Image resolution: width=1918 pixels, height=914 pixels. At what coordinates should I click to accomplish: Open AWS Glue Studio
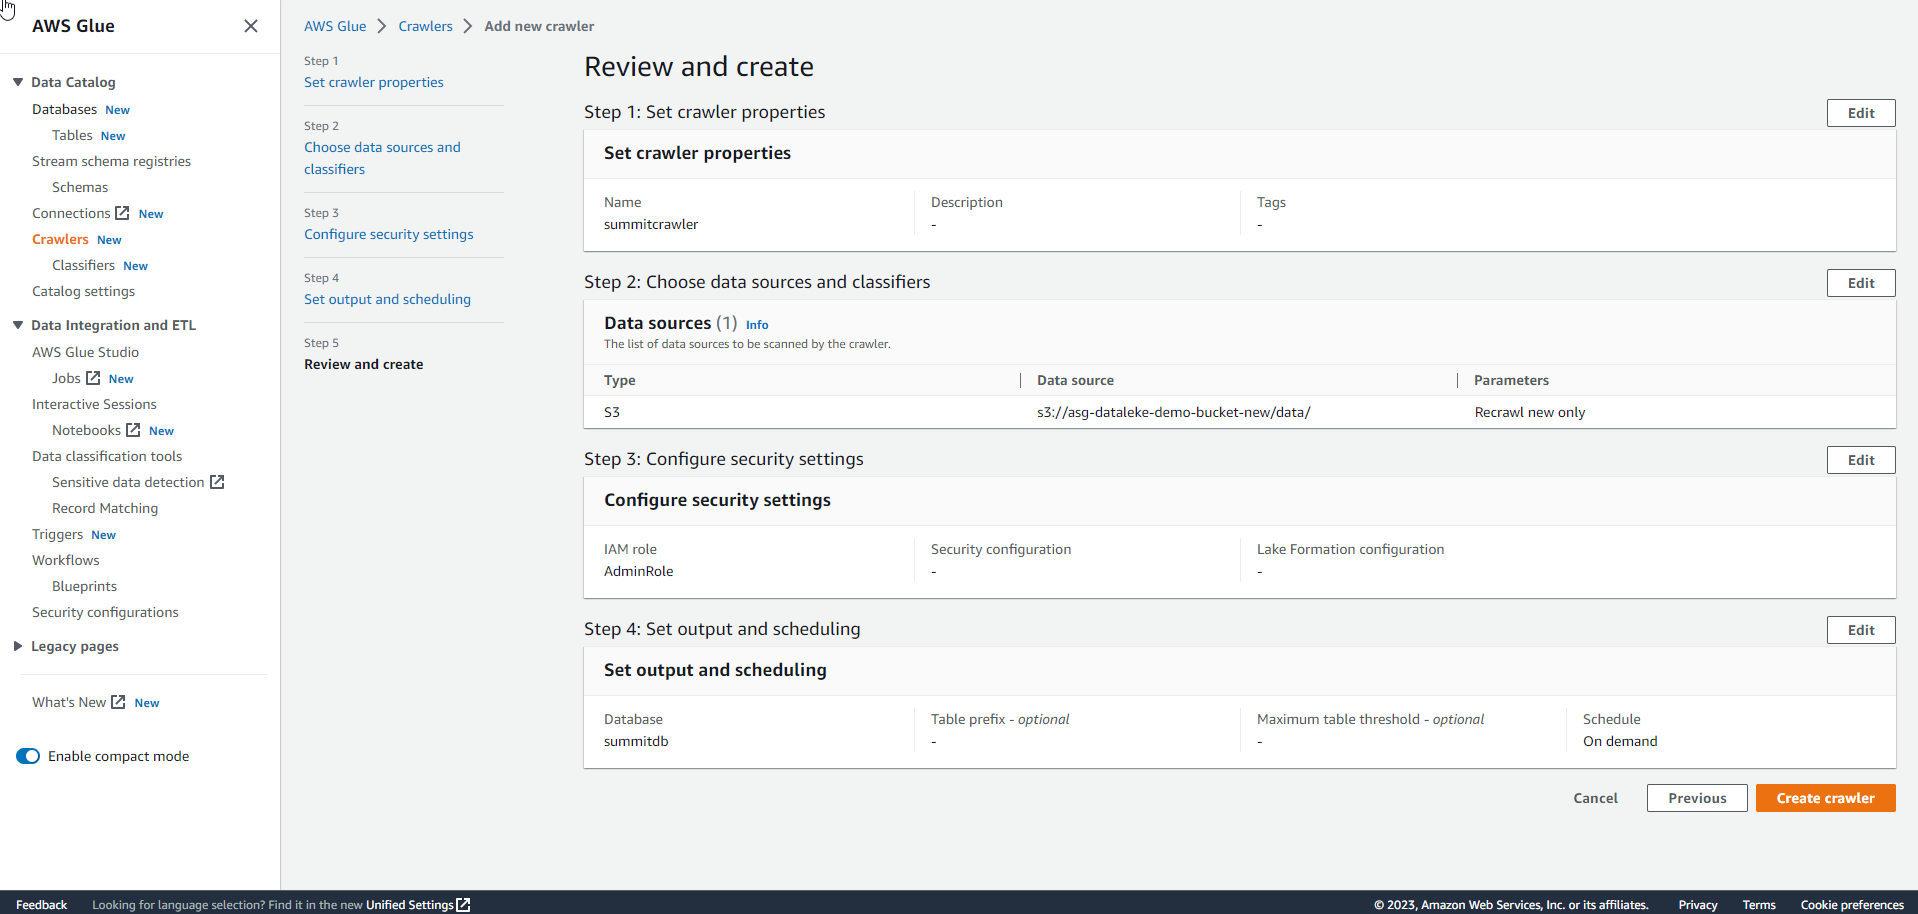85,352
